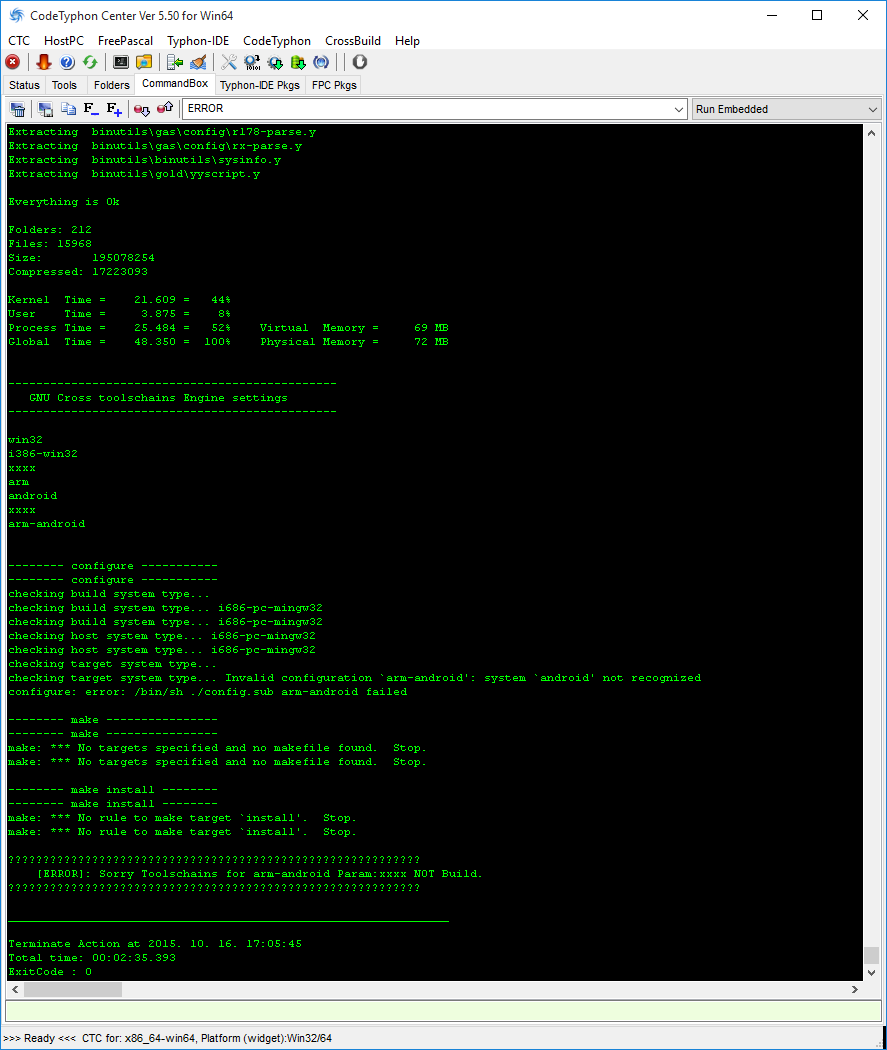
Task: Click the '[ERROR]: Sorry Toolschains' output line
Action: pyautogui.click(x=259, y=874)
